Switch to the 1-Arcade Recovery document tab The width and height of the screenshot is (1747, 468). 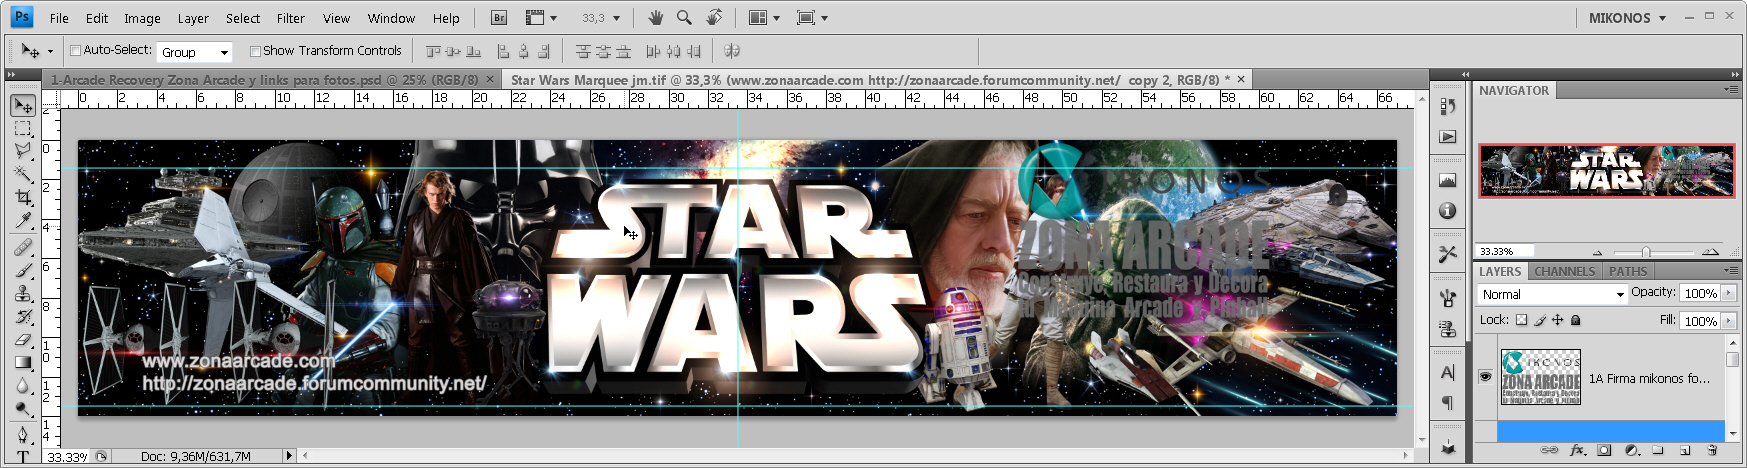265,79
